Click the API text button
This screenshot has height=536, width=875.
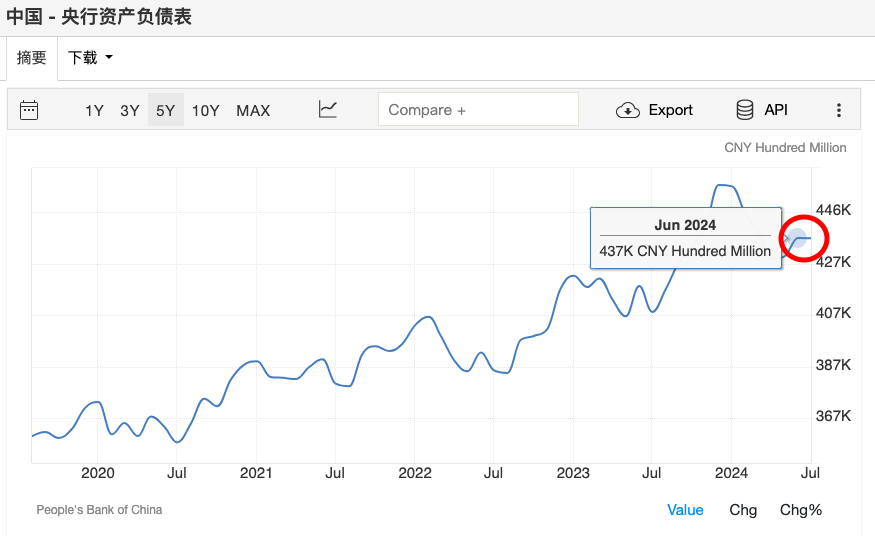[776, 110]
